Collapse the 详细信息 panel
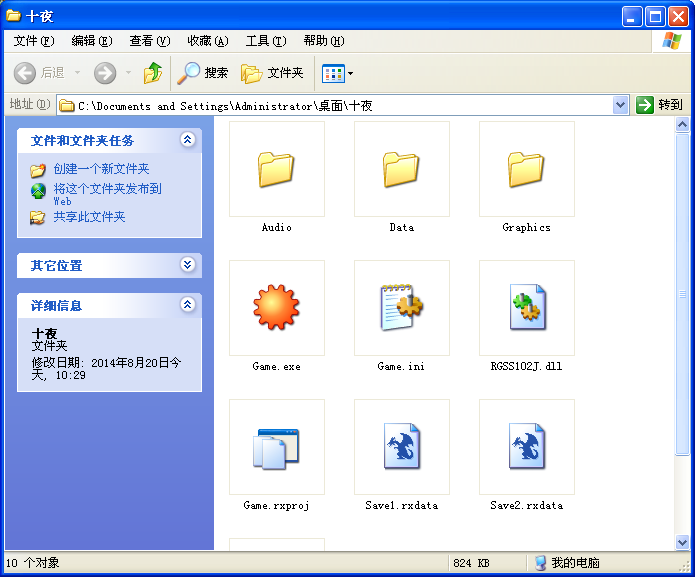 [x=187, y=304]
